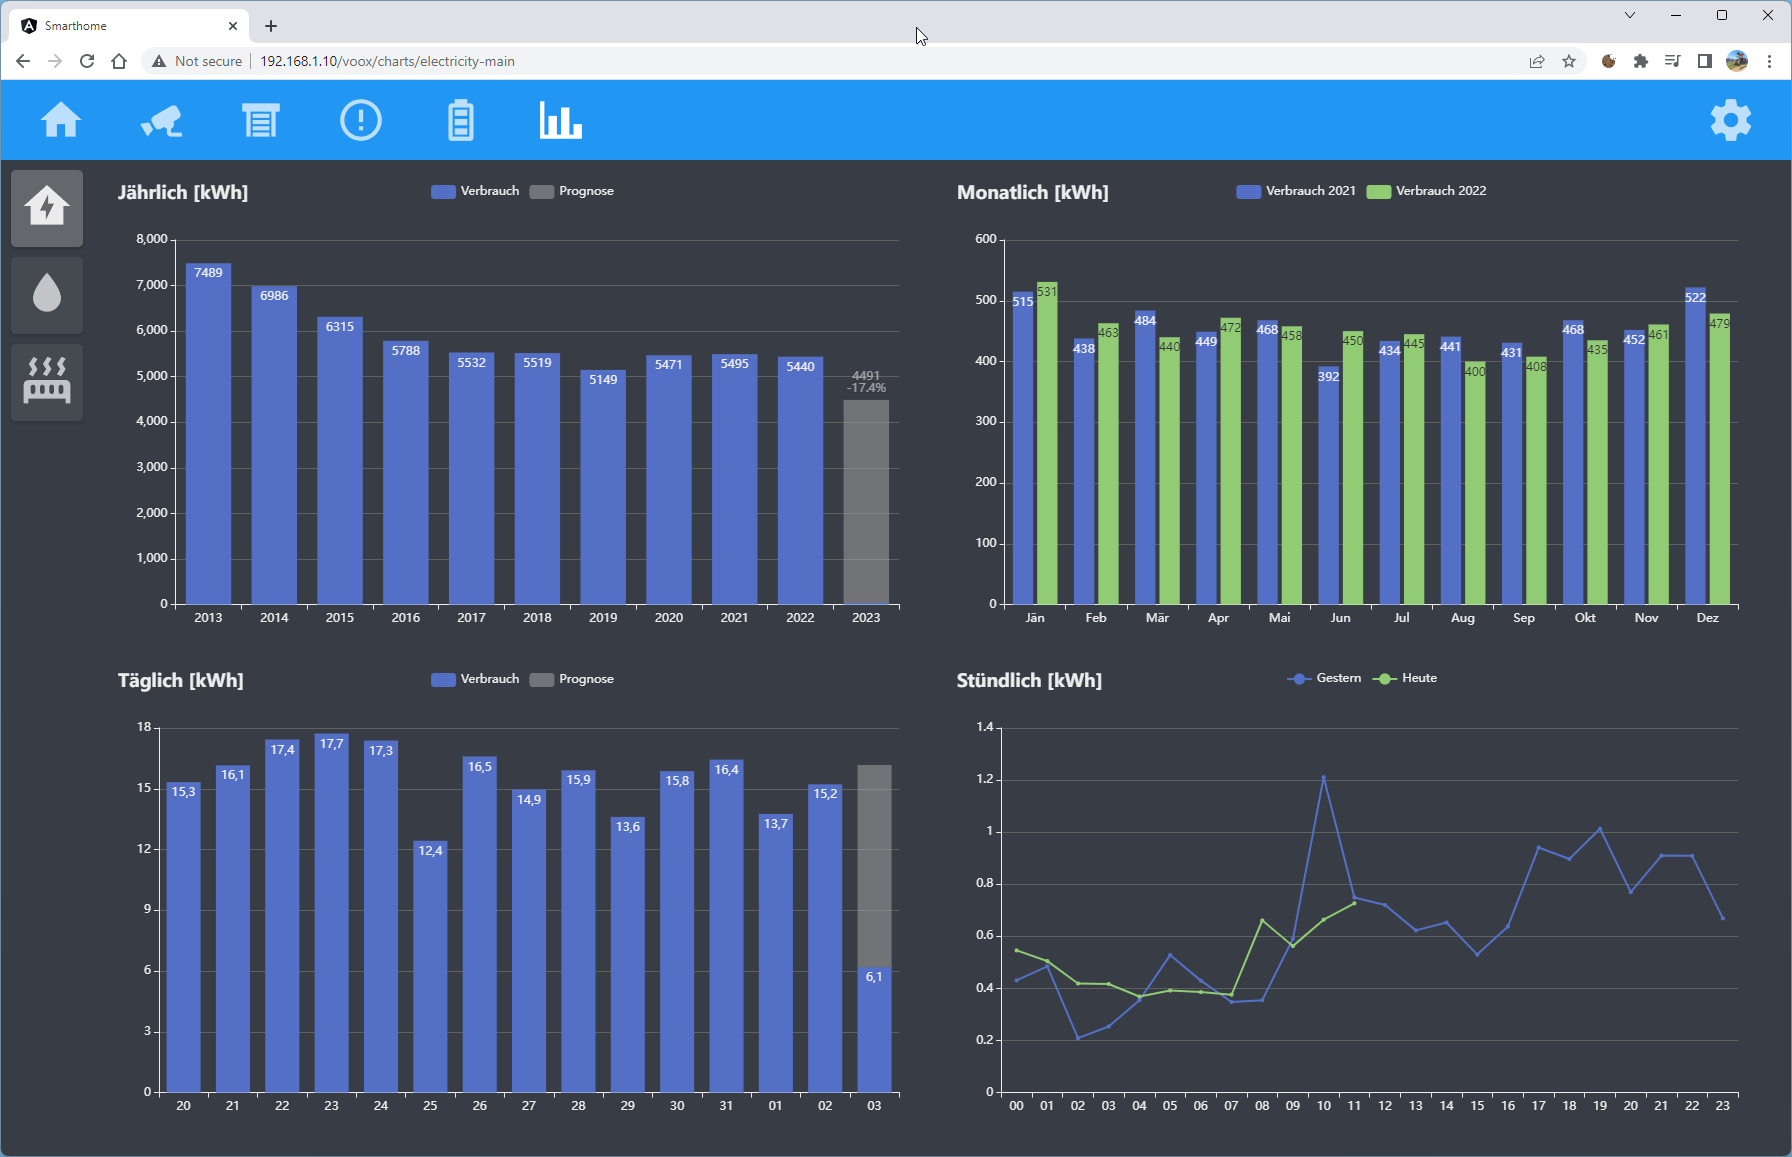Screen dimensions: 1792x1157
Task: Click the browser Back arrow
Action: 23,61
